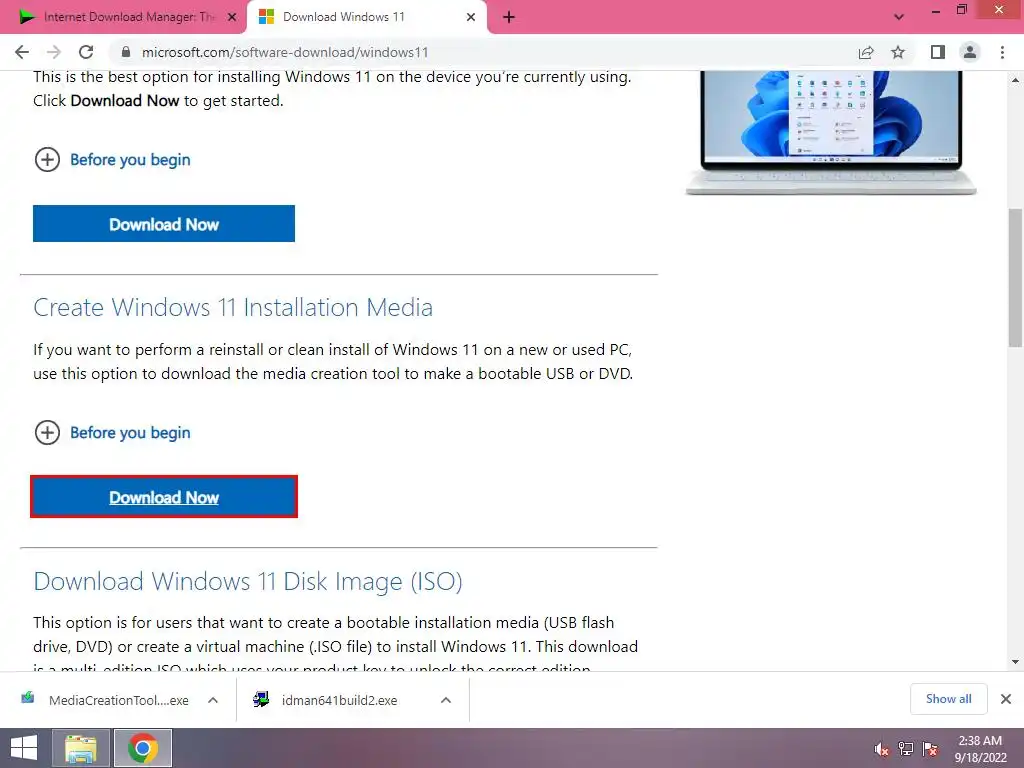Share this page icon in address bar
The height and width of the screenshot is (768, 1024).
click(866, 52)
